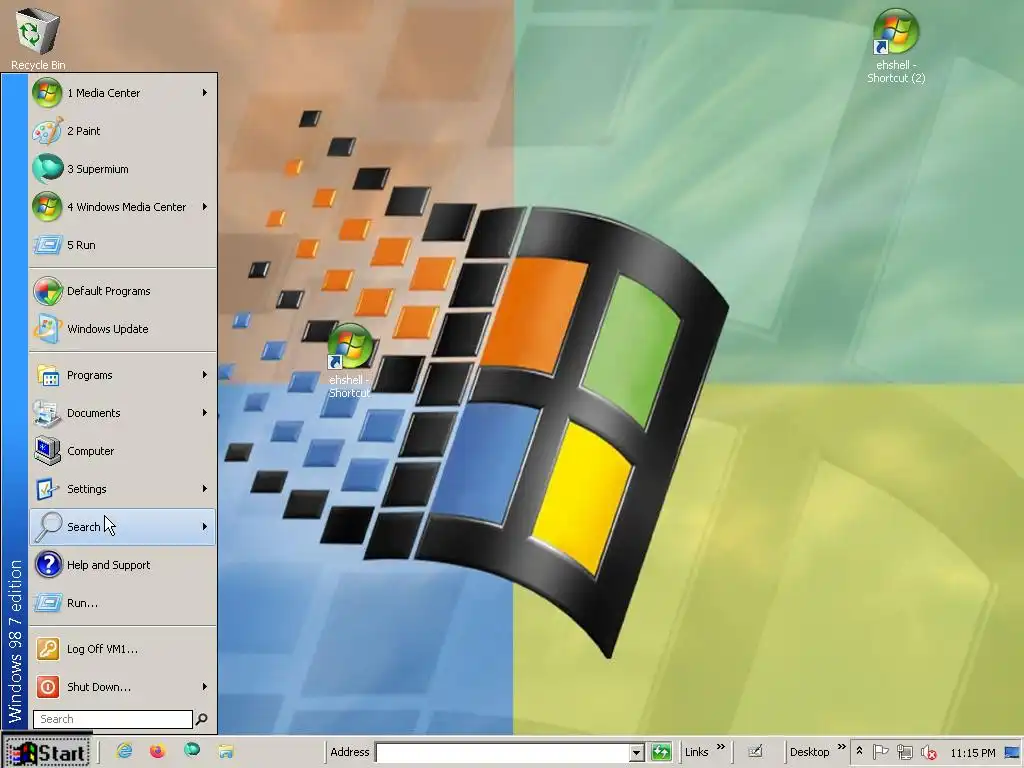Click the tablet input panel pen icon

click(755, 752)
